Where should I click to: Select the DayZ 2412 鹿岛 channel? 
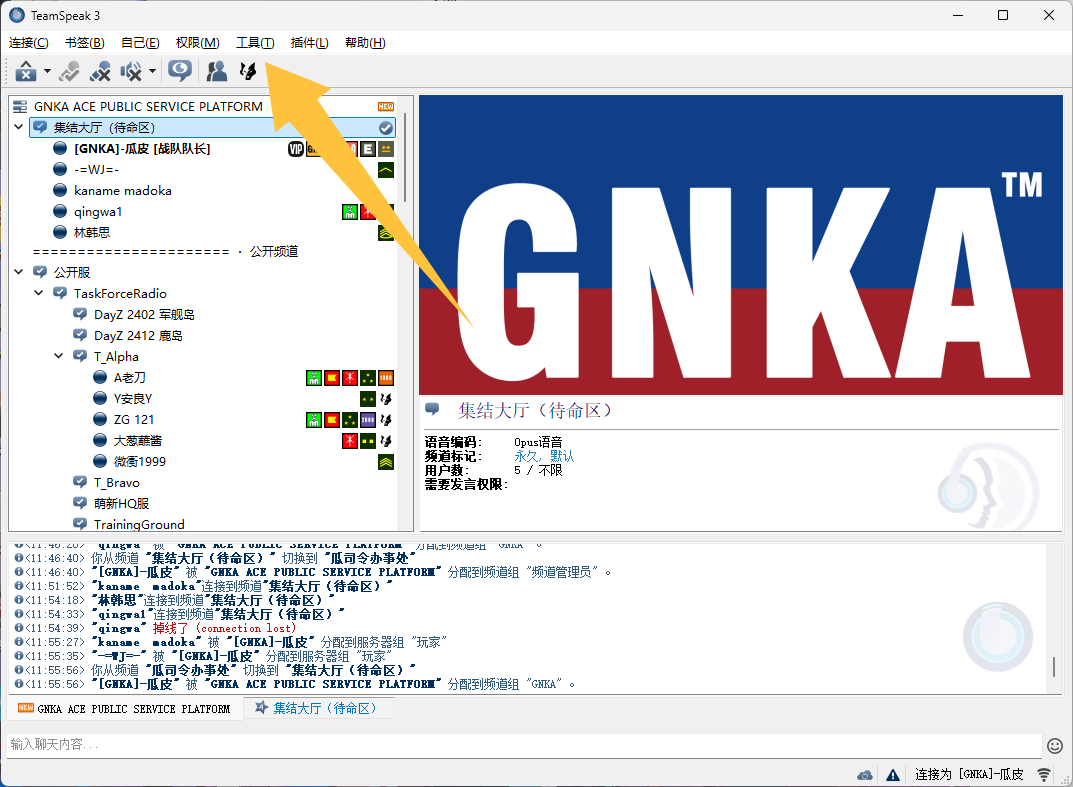pyautogui.click(x=138, y=335)
